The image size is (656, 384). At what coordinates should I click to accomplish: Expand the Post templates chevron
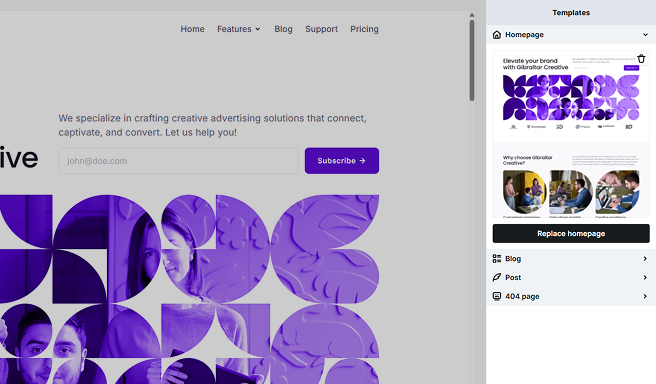[x=645, y=277]
